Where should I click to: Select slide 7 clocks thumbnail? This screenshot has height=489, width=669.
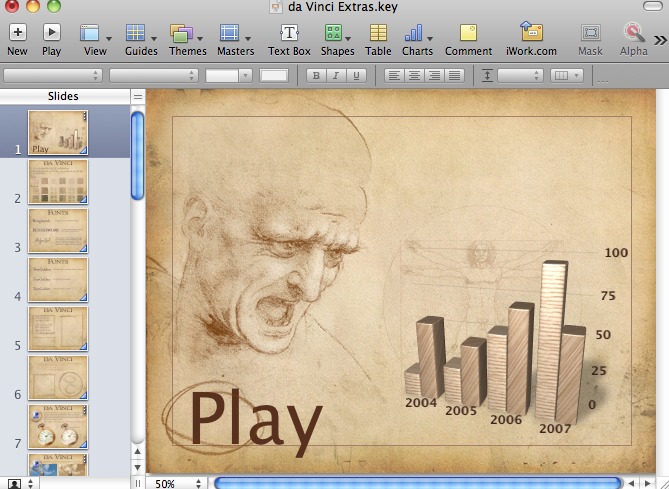[x=58, y=427]
